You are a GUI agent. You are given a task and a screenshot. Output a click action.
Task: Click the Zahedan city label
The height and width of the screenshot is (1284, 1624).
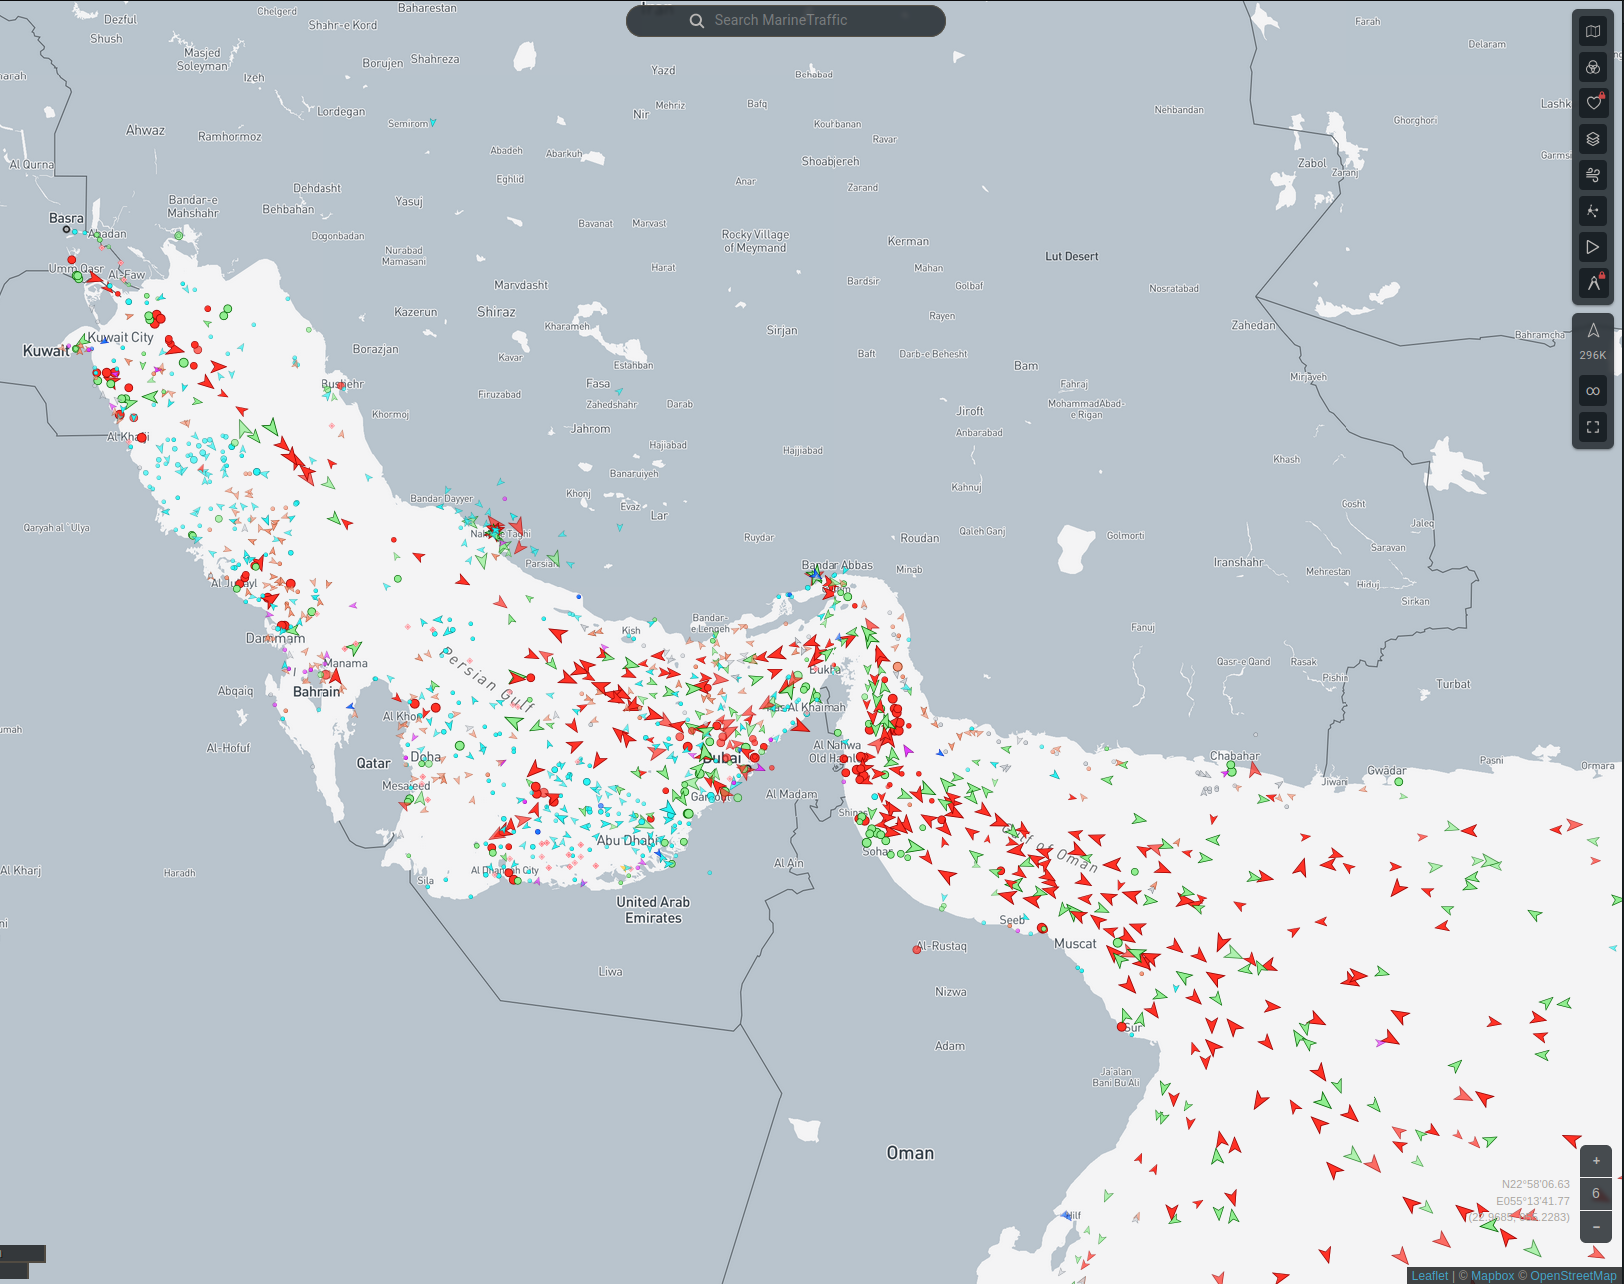tap(1253, 325)
